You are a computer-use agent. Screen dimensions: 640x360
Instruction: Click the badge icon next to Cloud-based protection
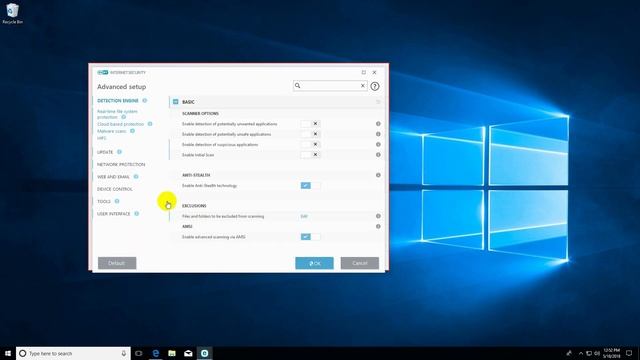150,124
